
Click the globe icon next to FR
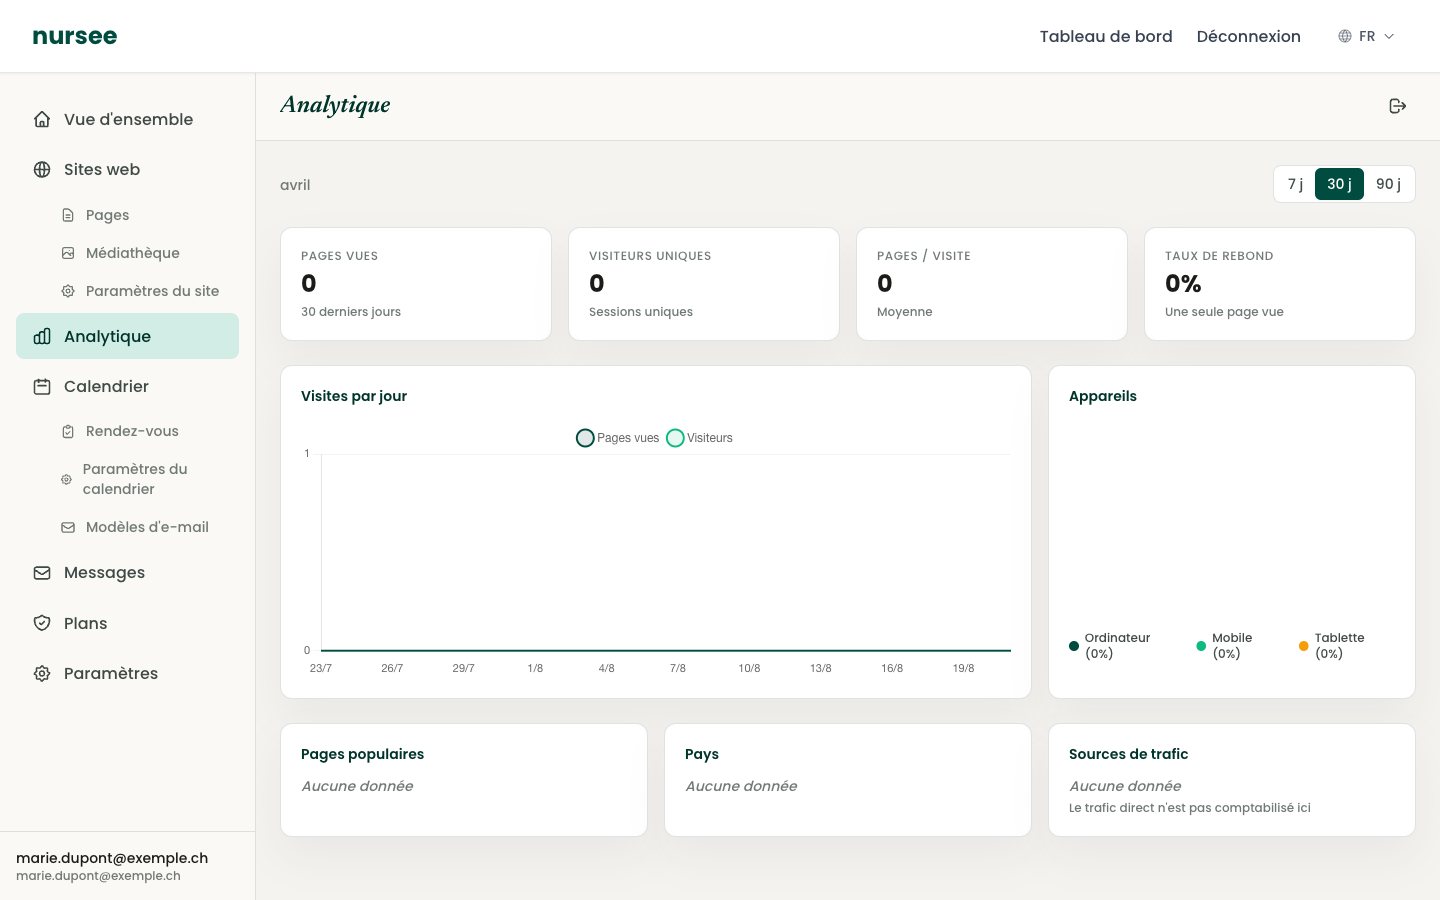[1345, 36]
